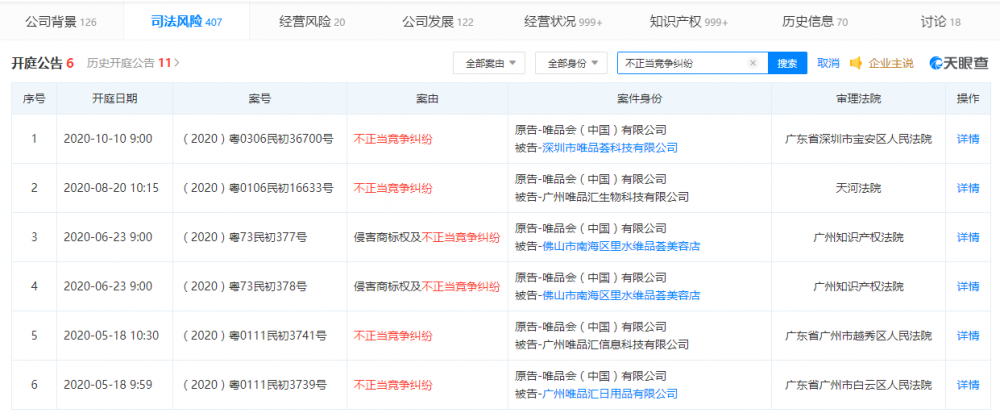Screen dimensions: 1000x413
Task: Expand 历史开庭公告 11 list
Action: pos(133,62)
